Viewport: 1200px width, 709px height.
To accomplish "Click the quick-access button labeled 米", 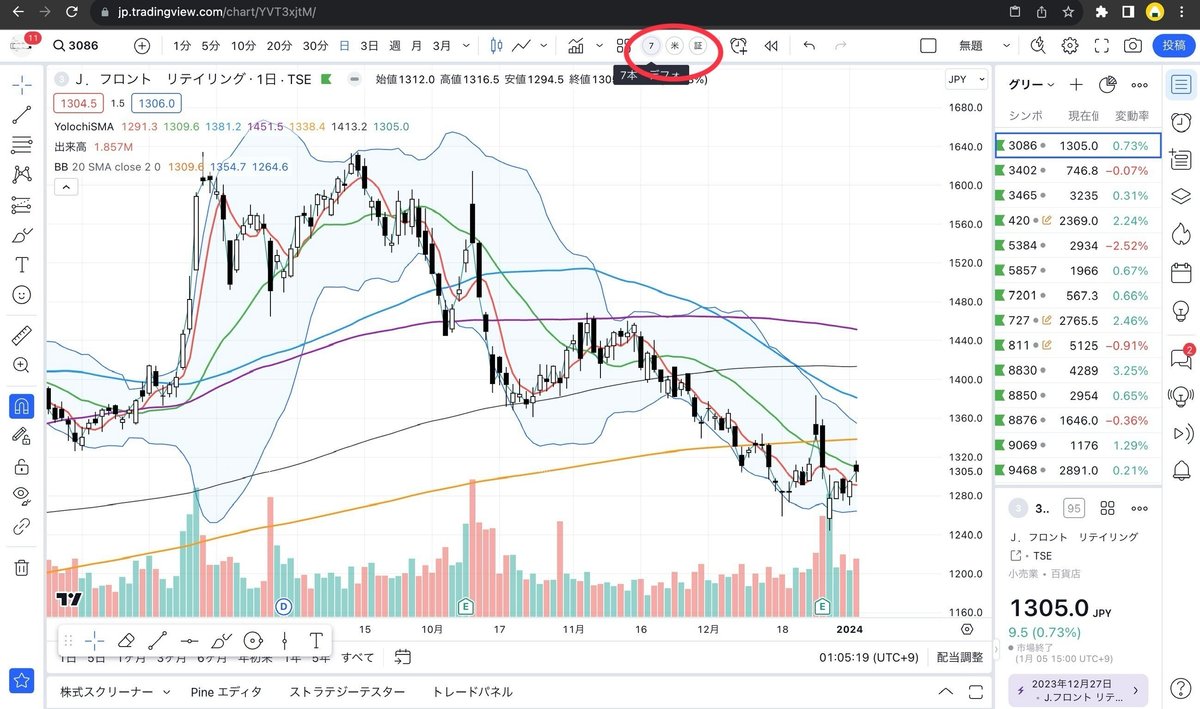I will pyautogui.click(x=675, y=46).
